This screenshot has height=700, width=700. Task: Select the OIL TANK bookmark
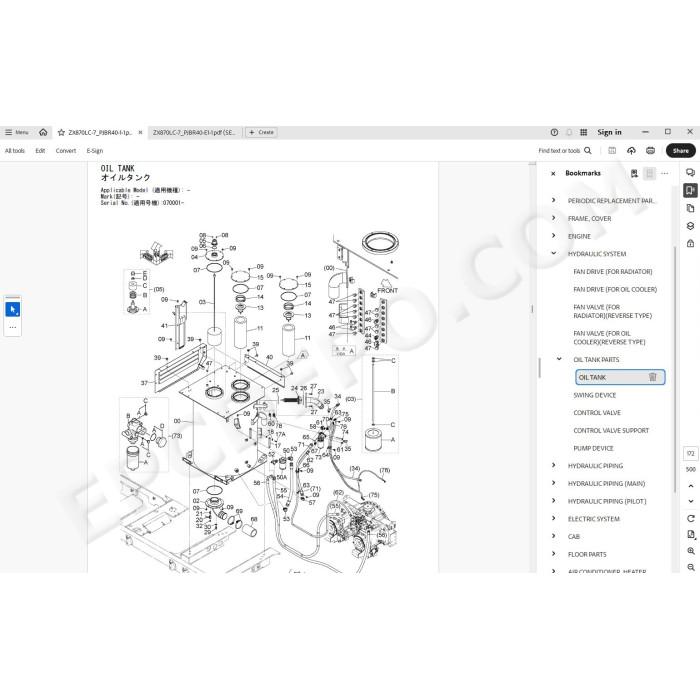coord(620,377)
